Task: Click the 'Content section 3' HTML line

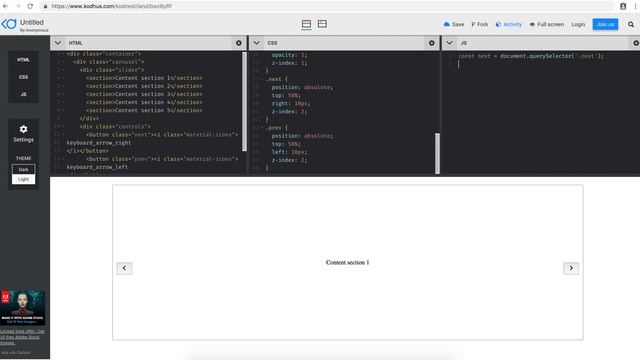Action: pos(144,94)
